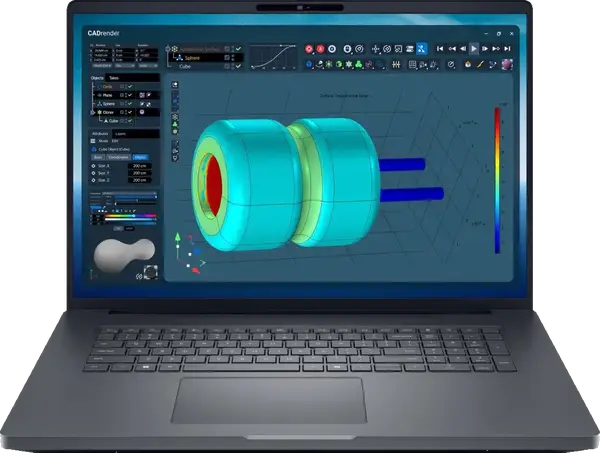Open the Layers tab
The image size is (600, 453).
coord(121,132)
